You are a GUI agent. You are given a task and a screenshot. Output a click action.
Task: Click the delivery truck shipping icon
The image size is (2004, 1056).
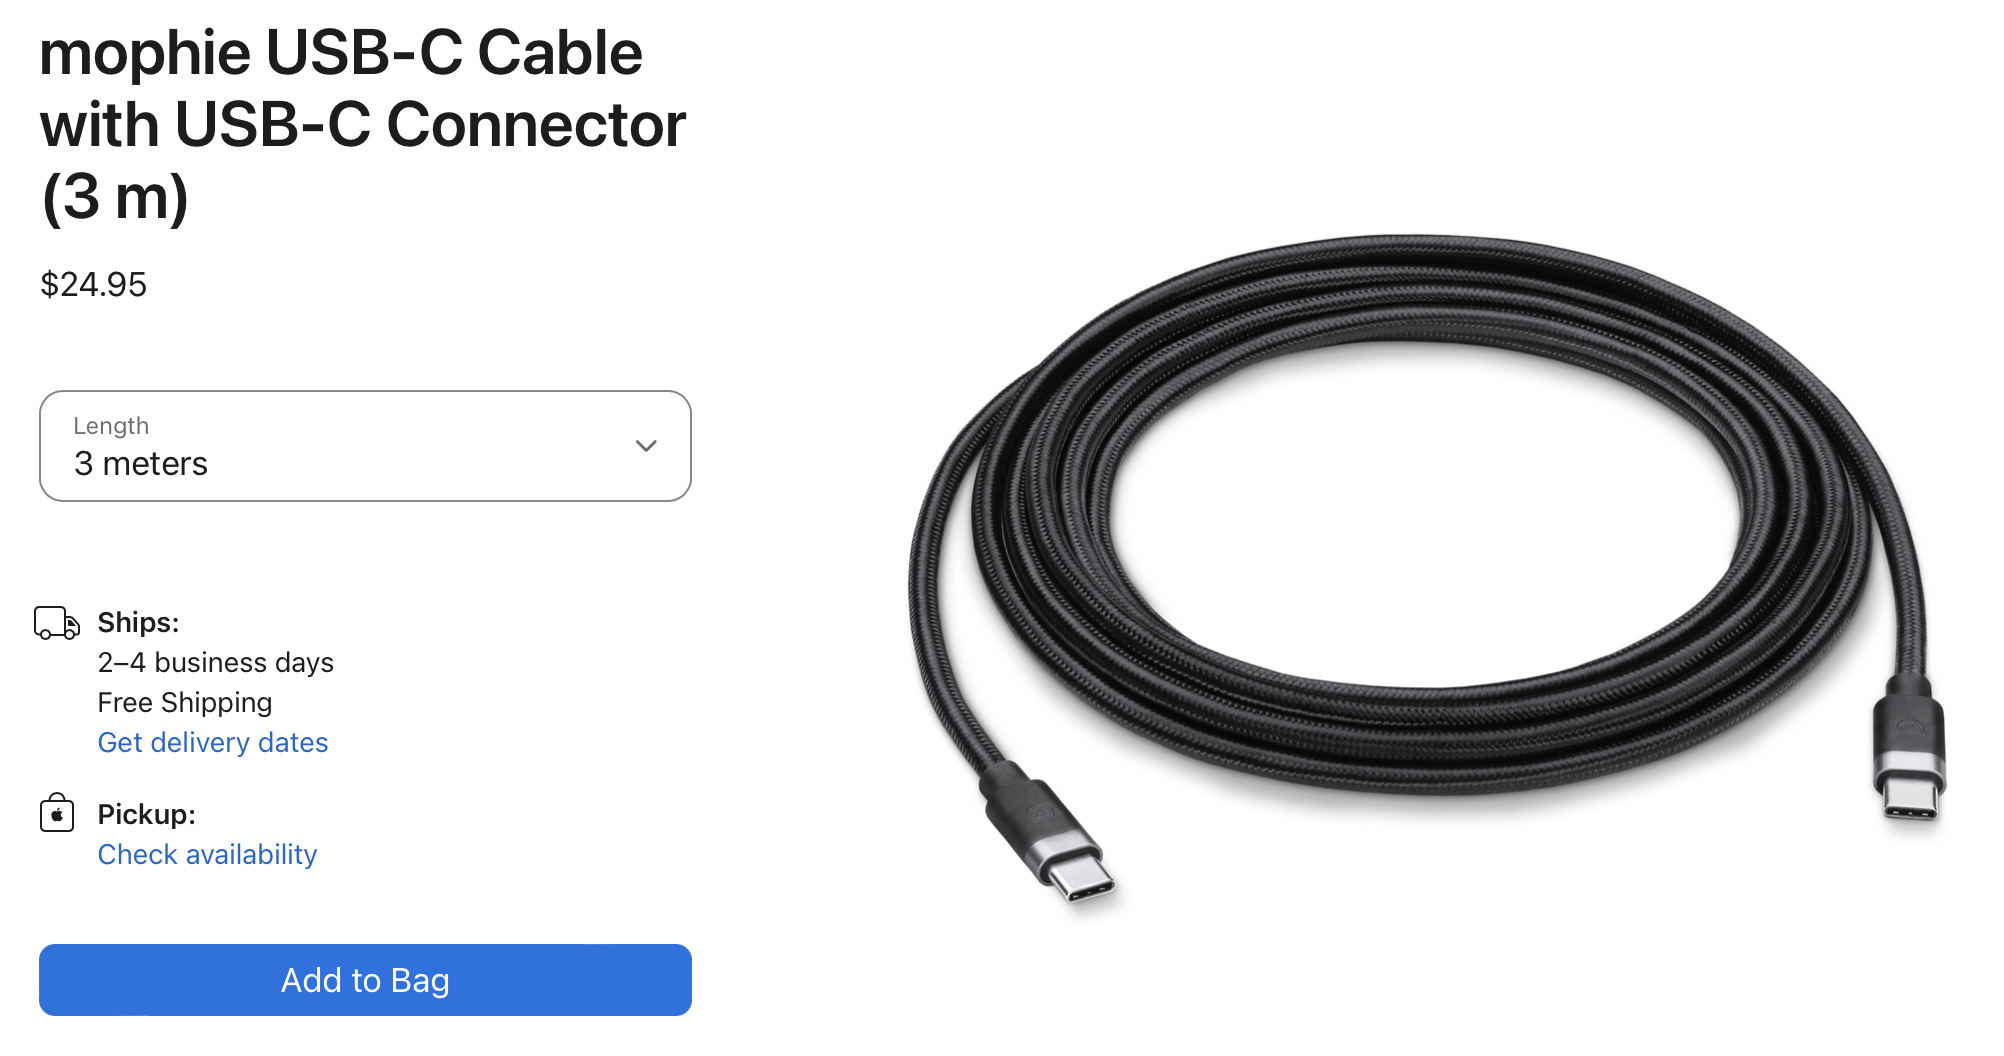57,623
